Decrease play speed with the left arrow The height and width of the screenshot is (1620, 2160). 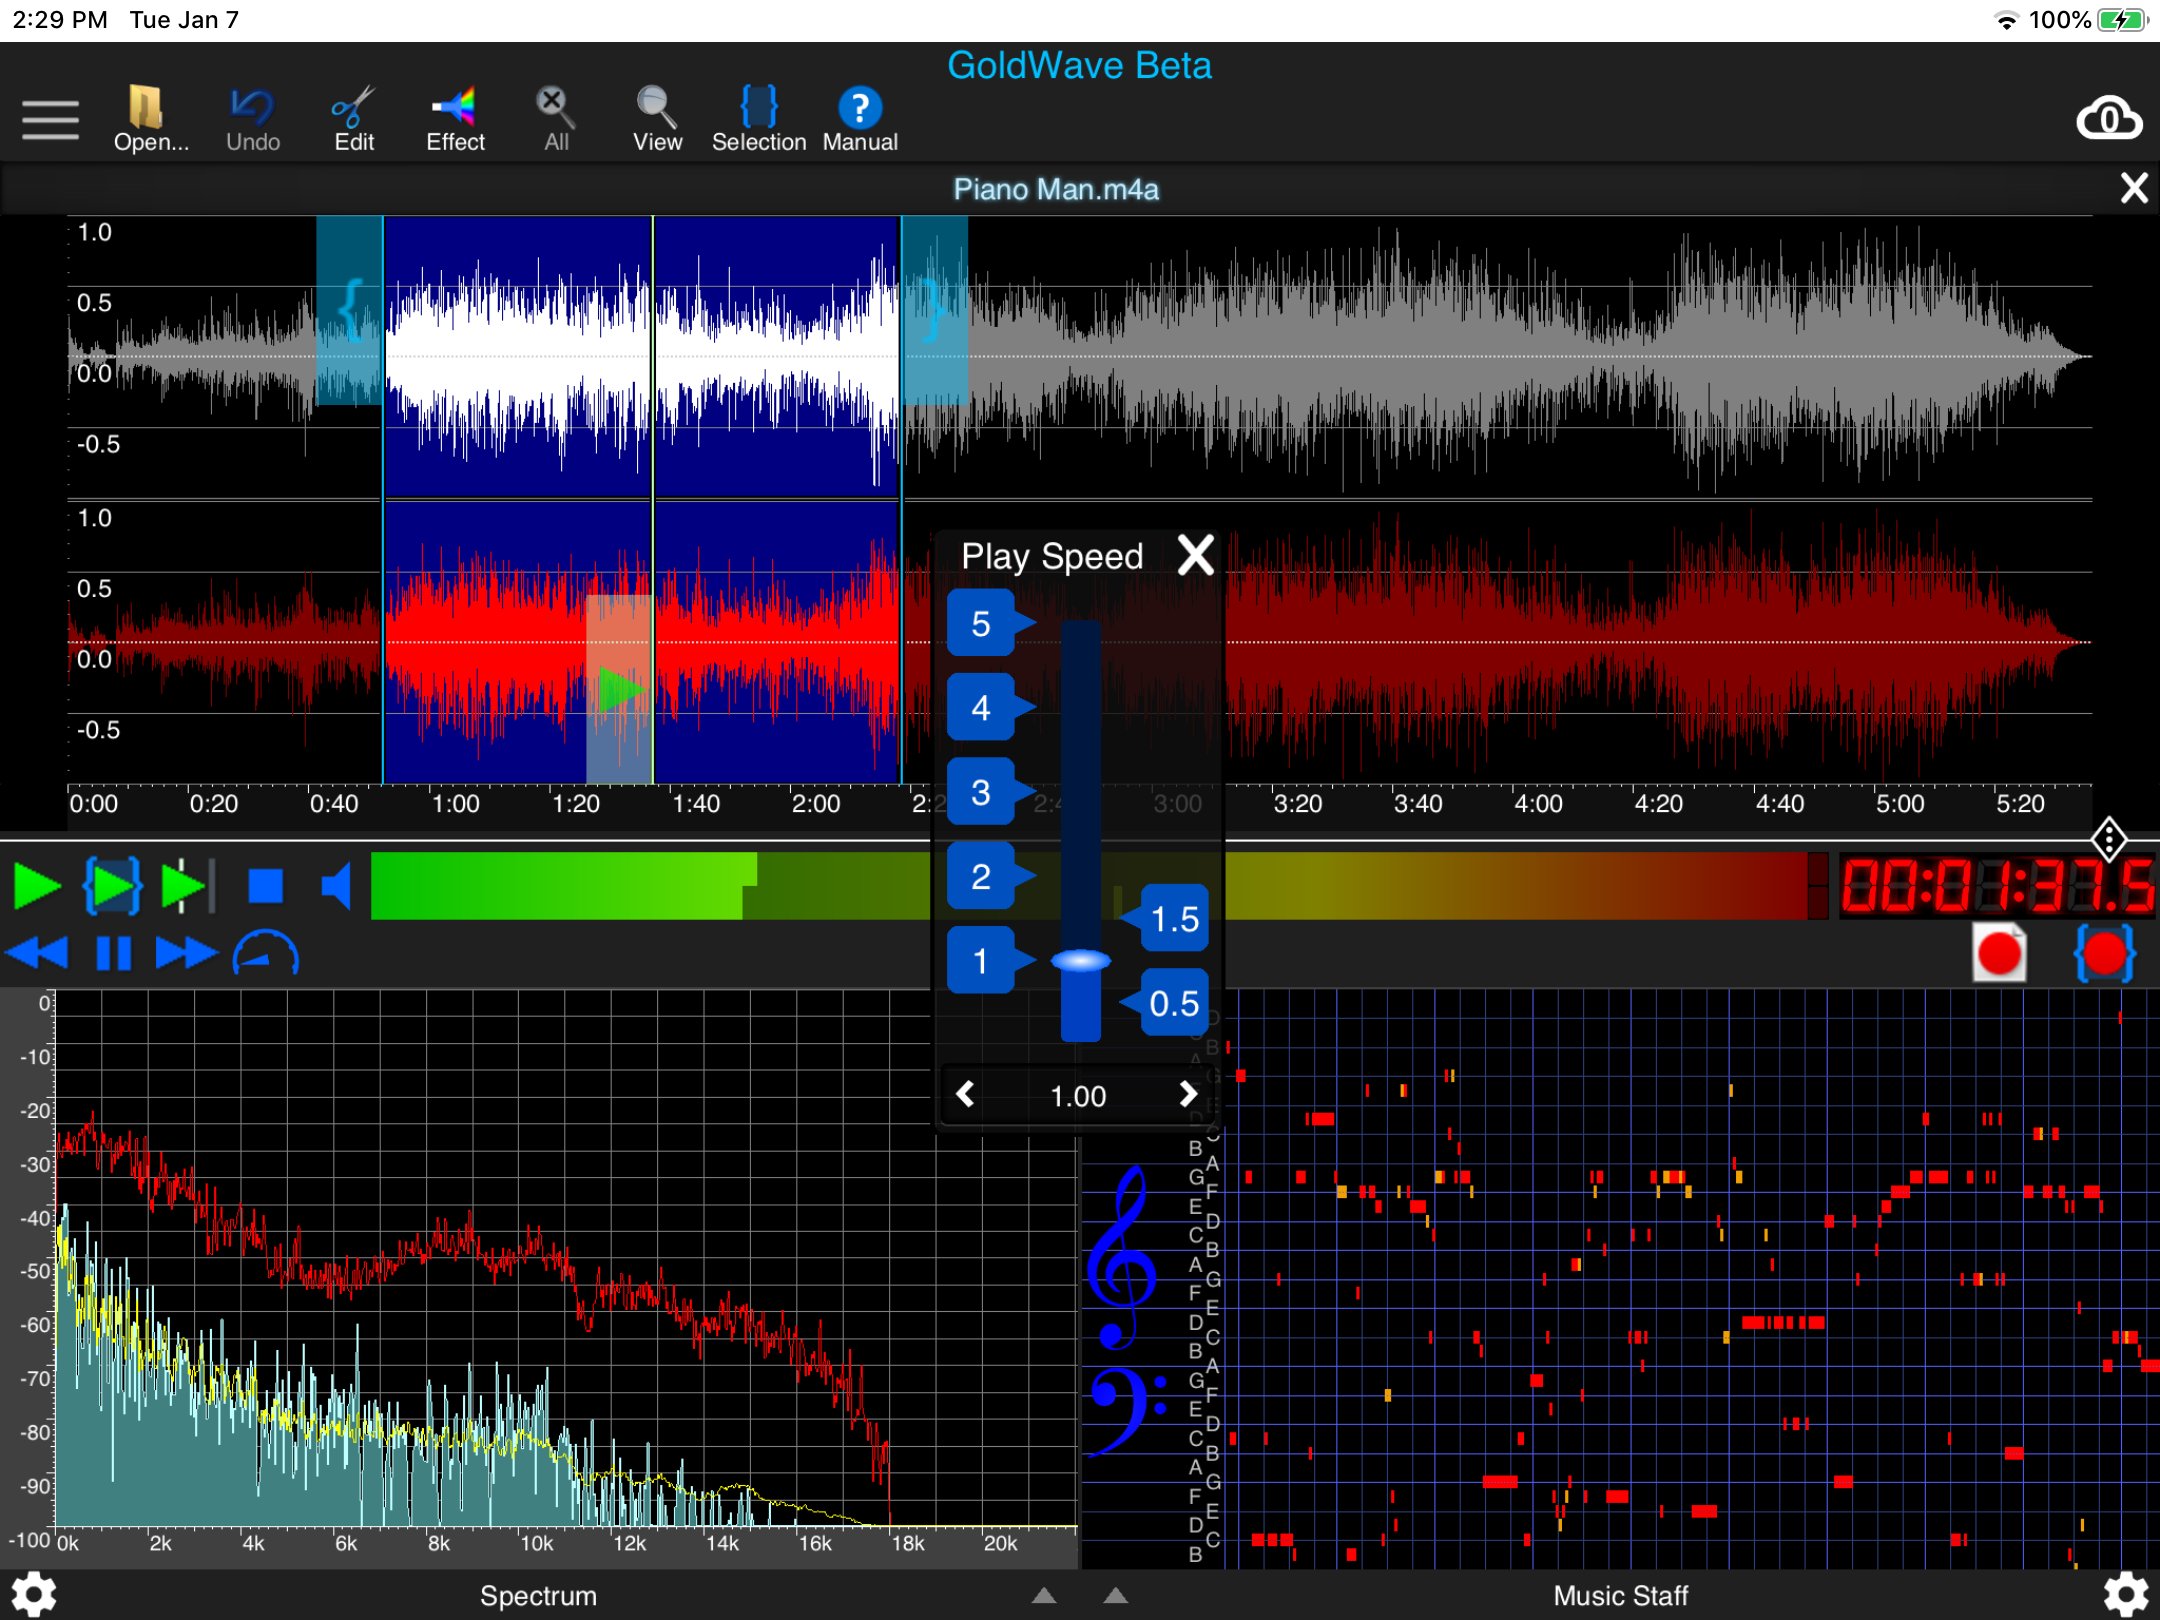click(x=966, y=1095)
